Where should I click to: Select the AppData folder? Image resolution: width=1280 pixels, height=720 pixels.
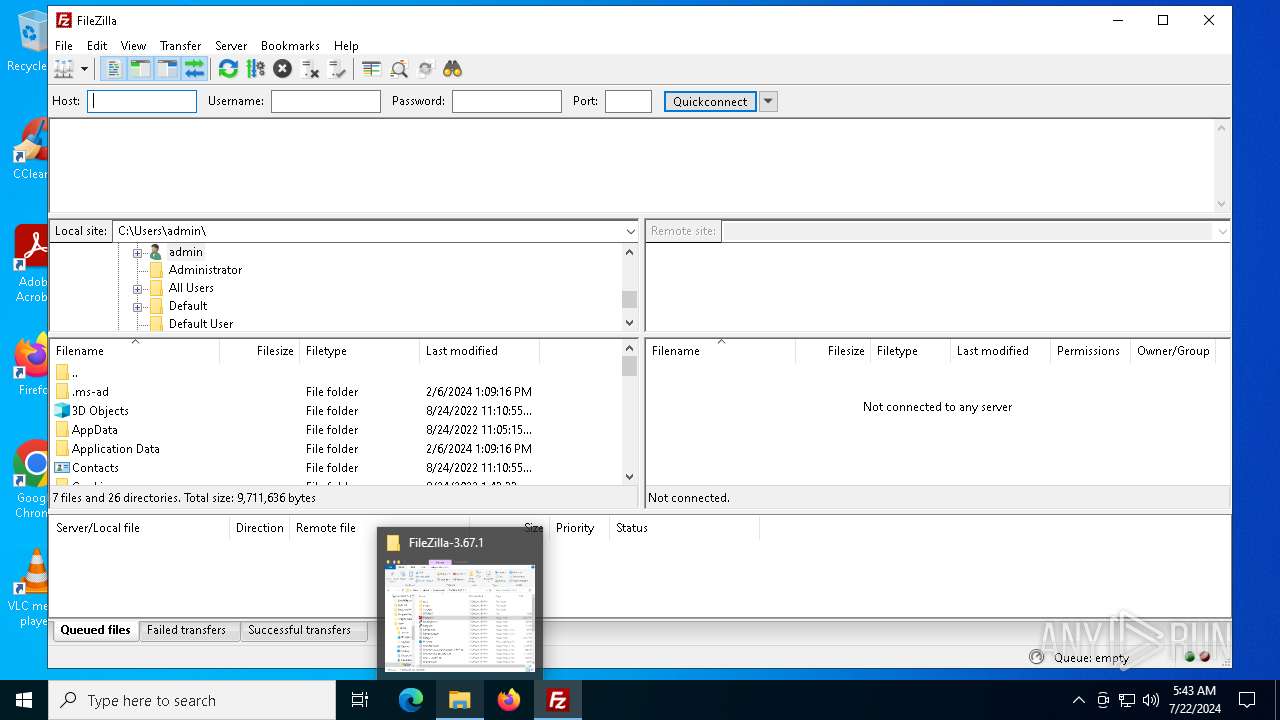pos(336,430)
